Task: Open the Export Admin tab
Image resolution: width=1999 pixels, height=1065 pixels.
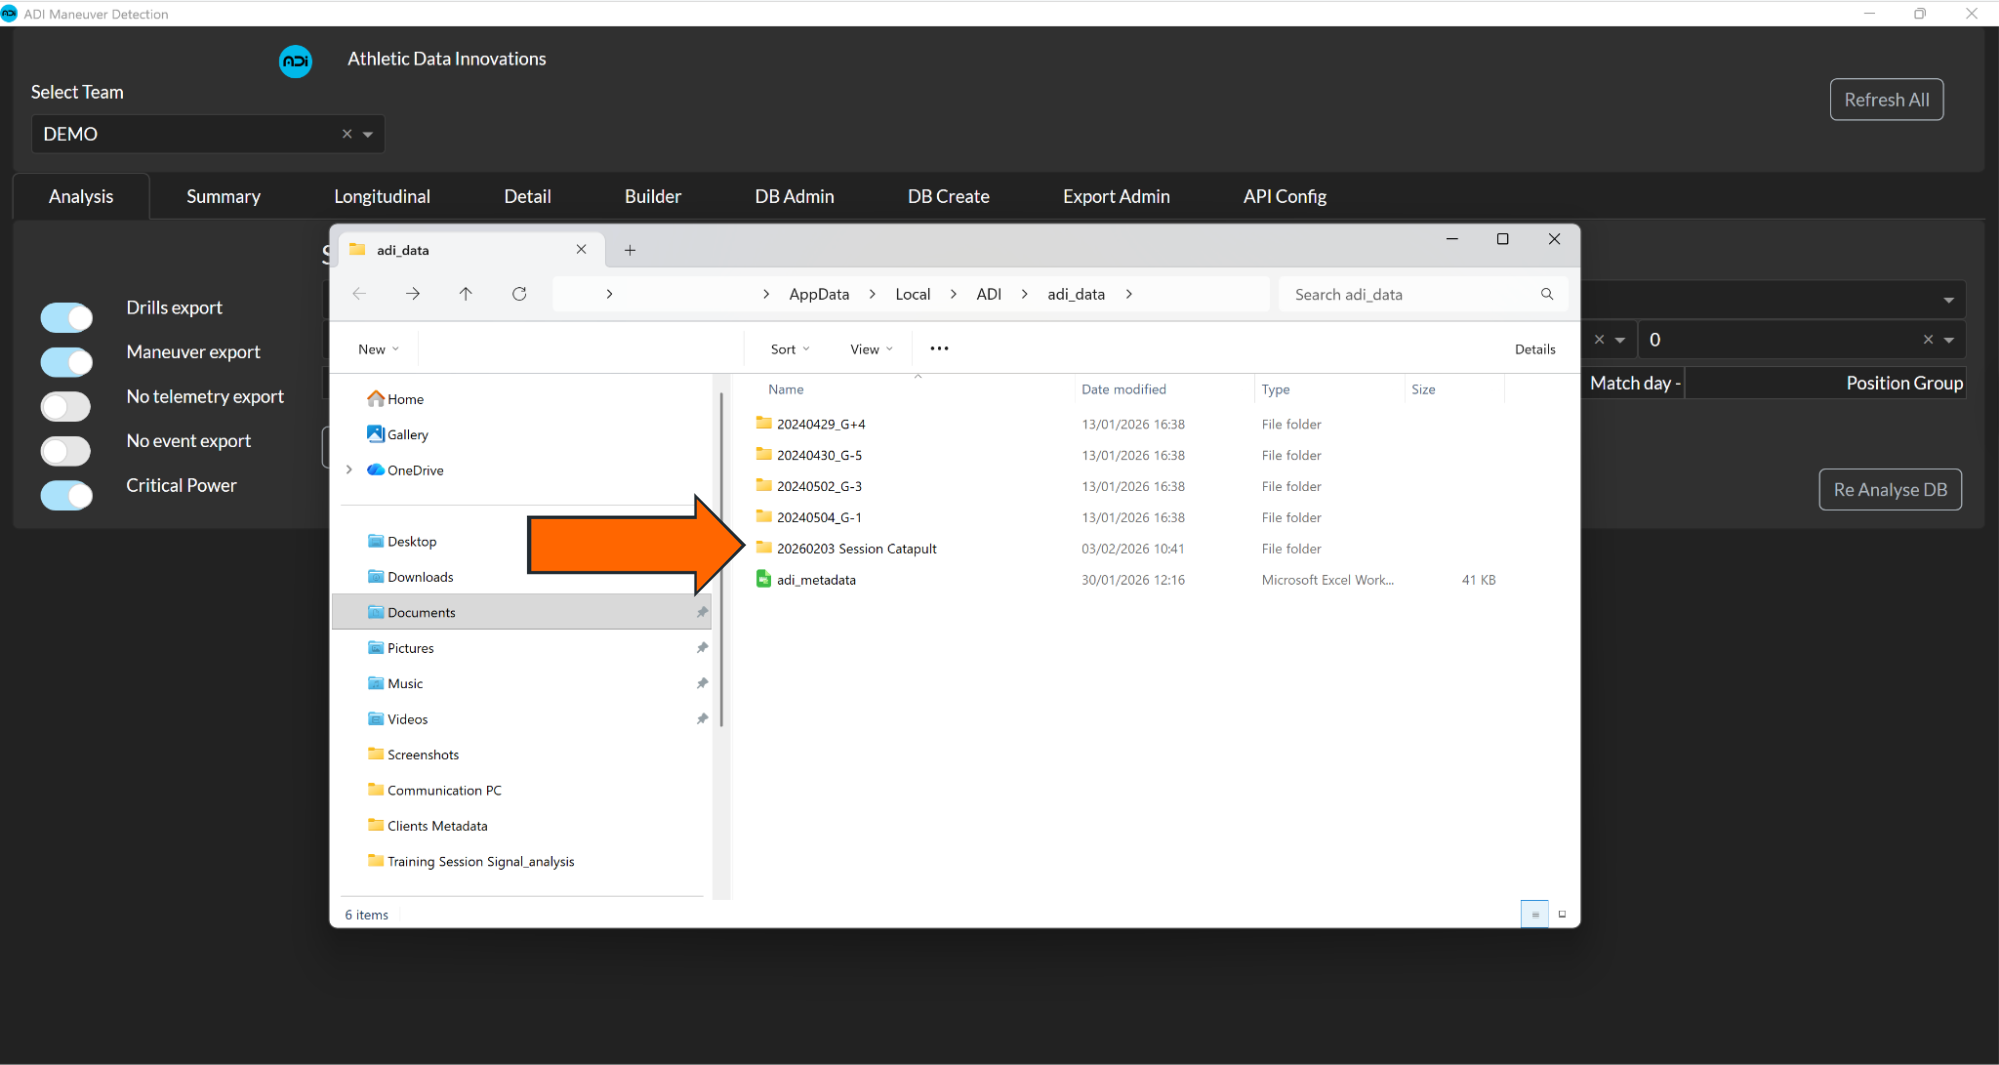Action: 1116,196
